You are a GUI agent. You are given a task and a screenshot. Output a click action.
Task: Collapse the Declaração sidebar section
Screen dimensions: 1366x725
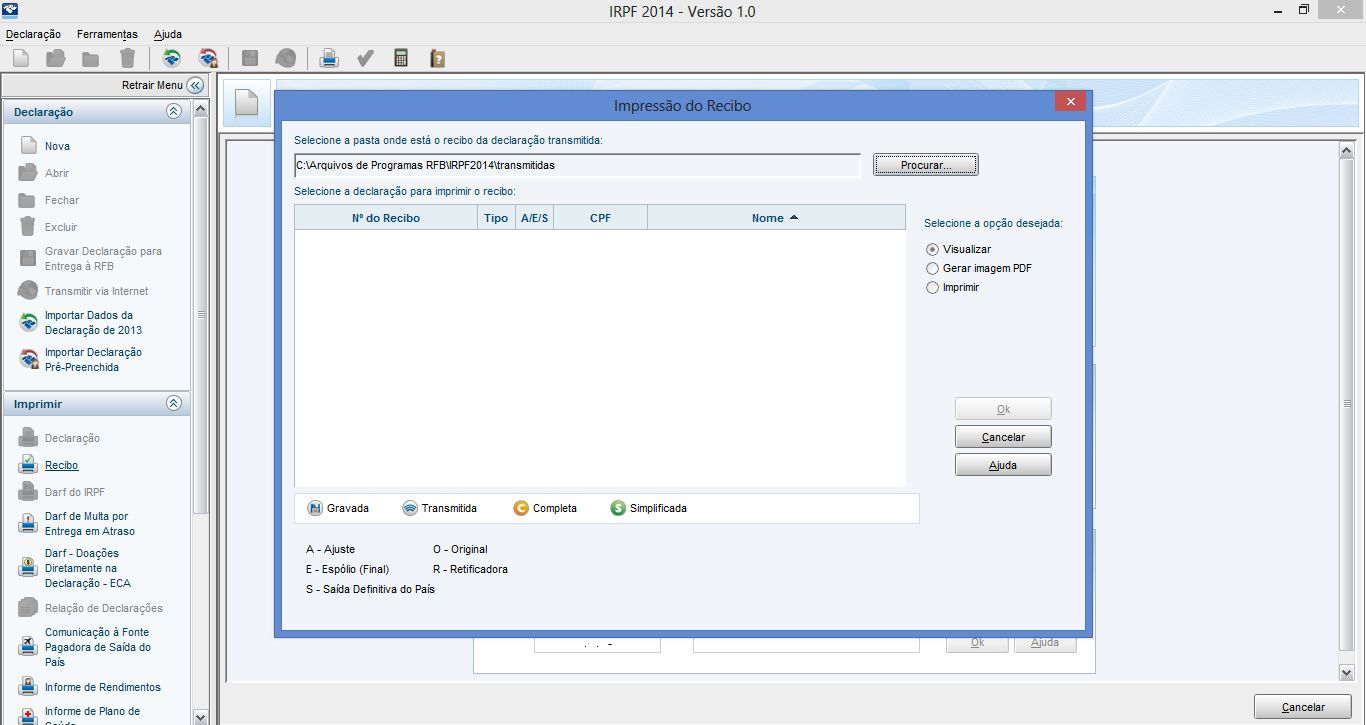click(174, 112)
